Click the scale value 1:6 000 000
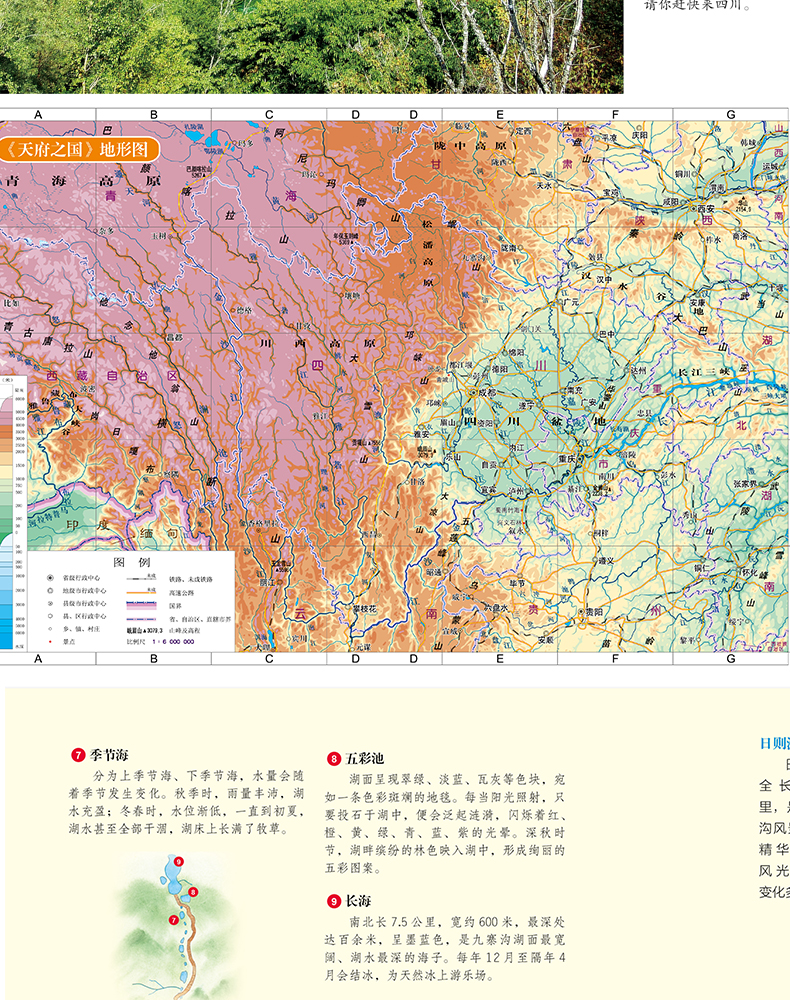 (x=173, y=642)
